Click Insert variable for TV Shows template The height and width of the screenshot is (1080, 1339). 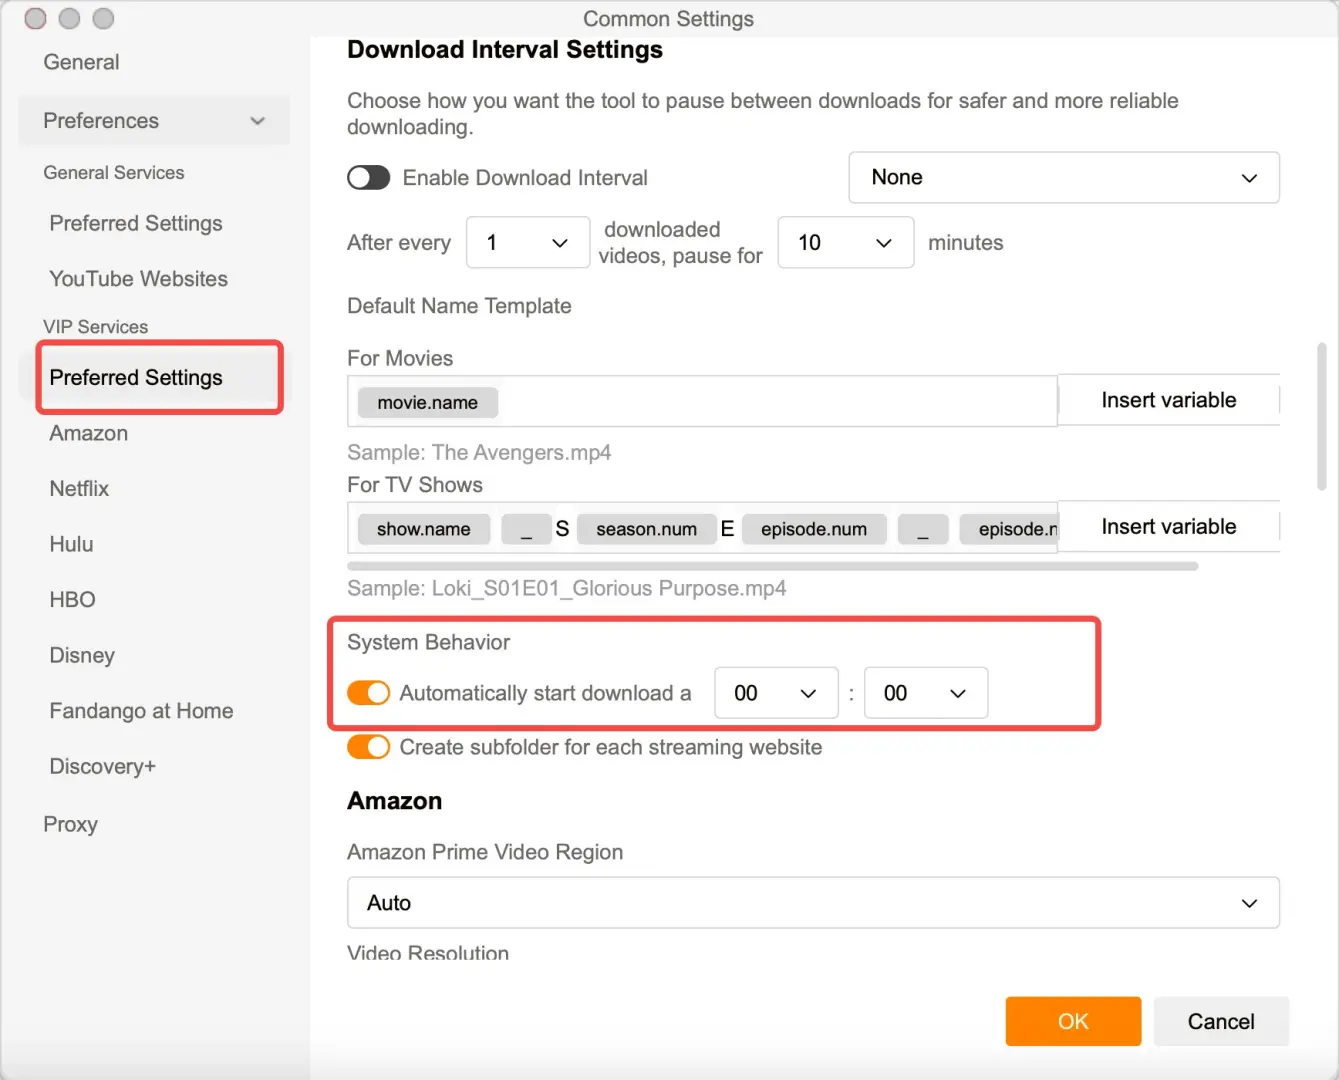pyautogui.click(x=1169, y=527)
